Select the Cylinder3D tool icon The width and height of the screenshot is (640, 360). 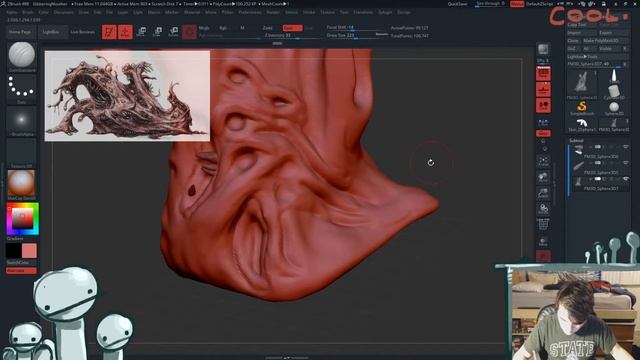(x=614, y=92)
